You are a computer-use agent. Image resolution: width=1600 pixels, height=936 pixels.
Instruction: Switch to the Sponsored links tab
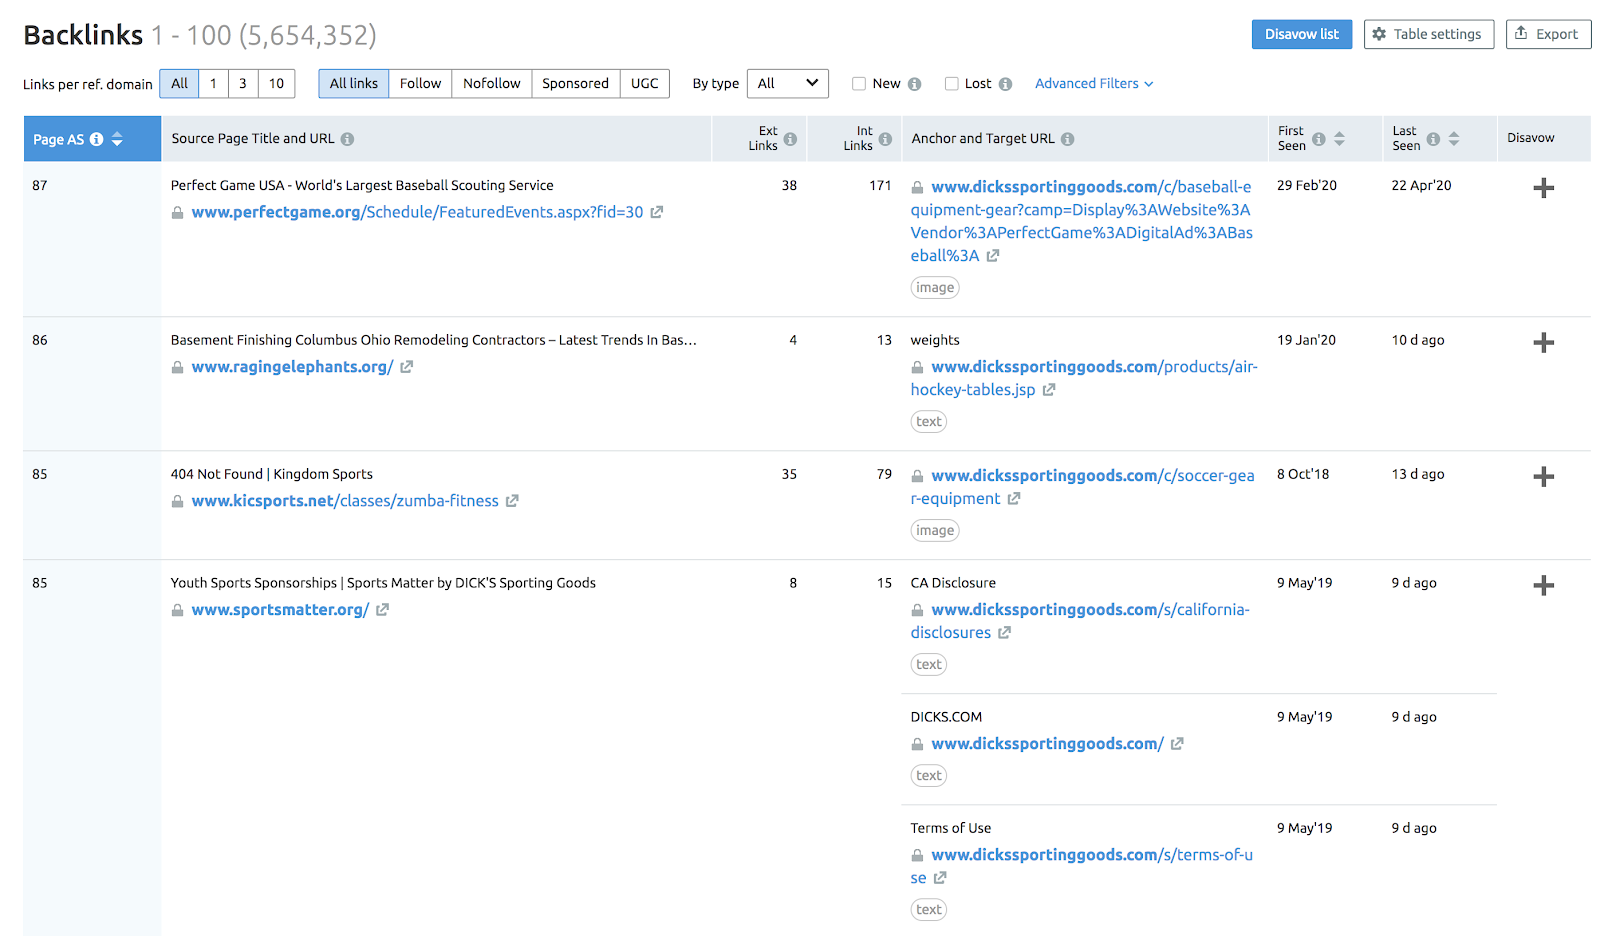tap(575, 84)
